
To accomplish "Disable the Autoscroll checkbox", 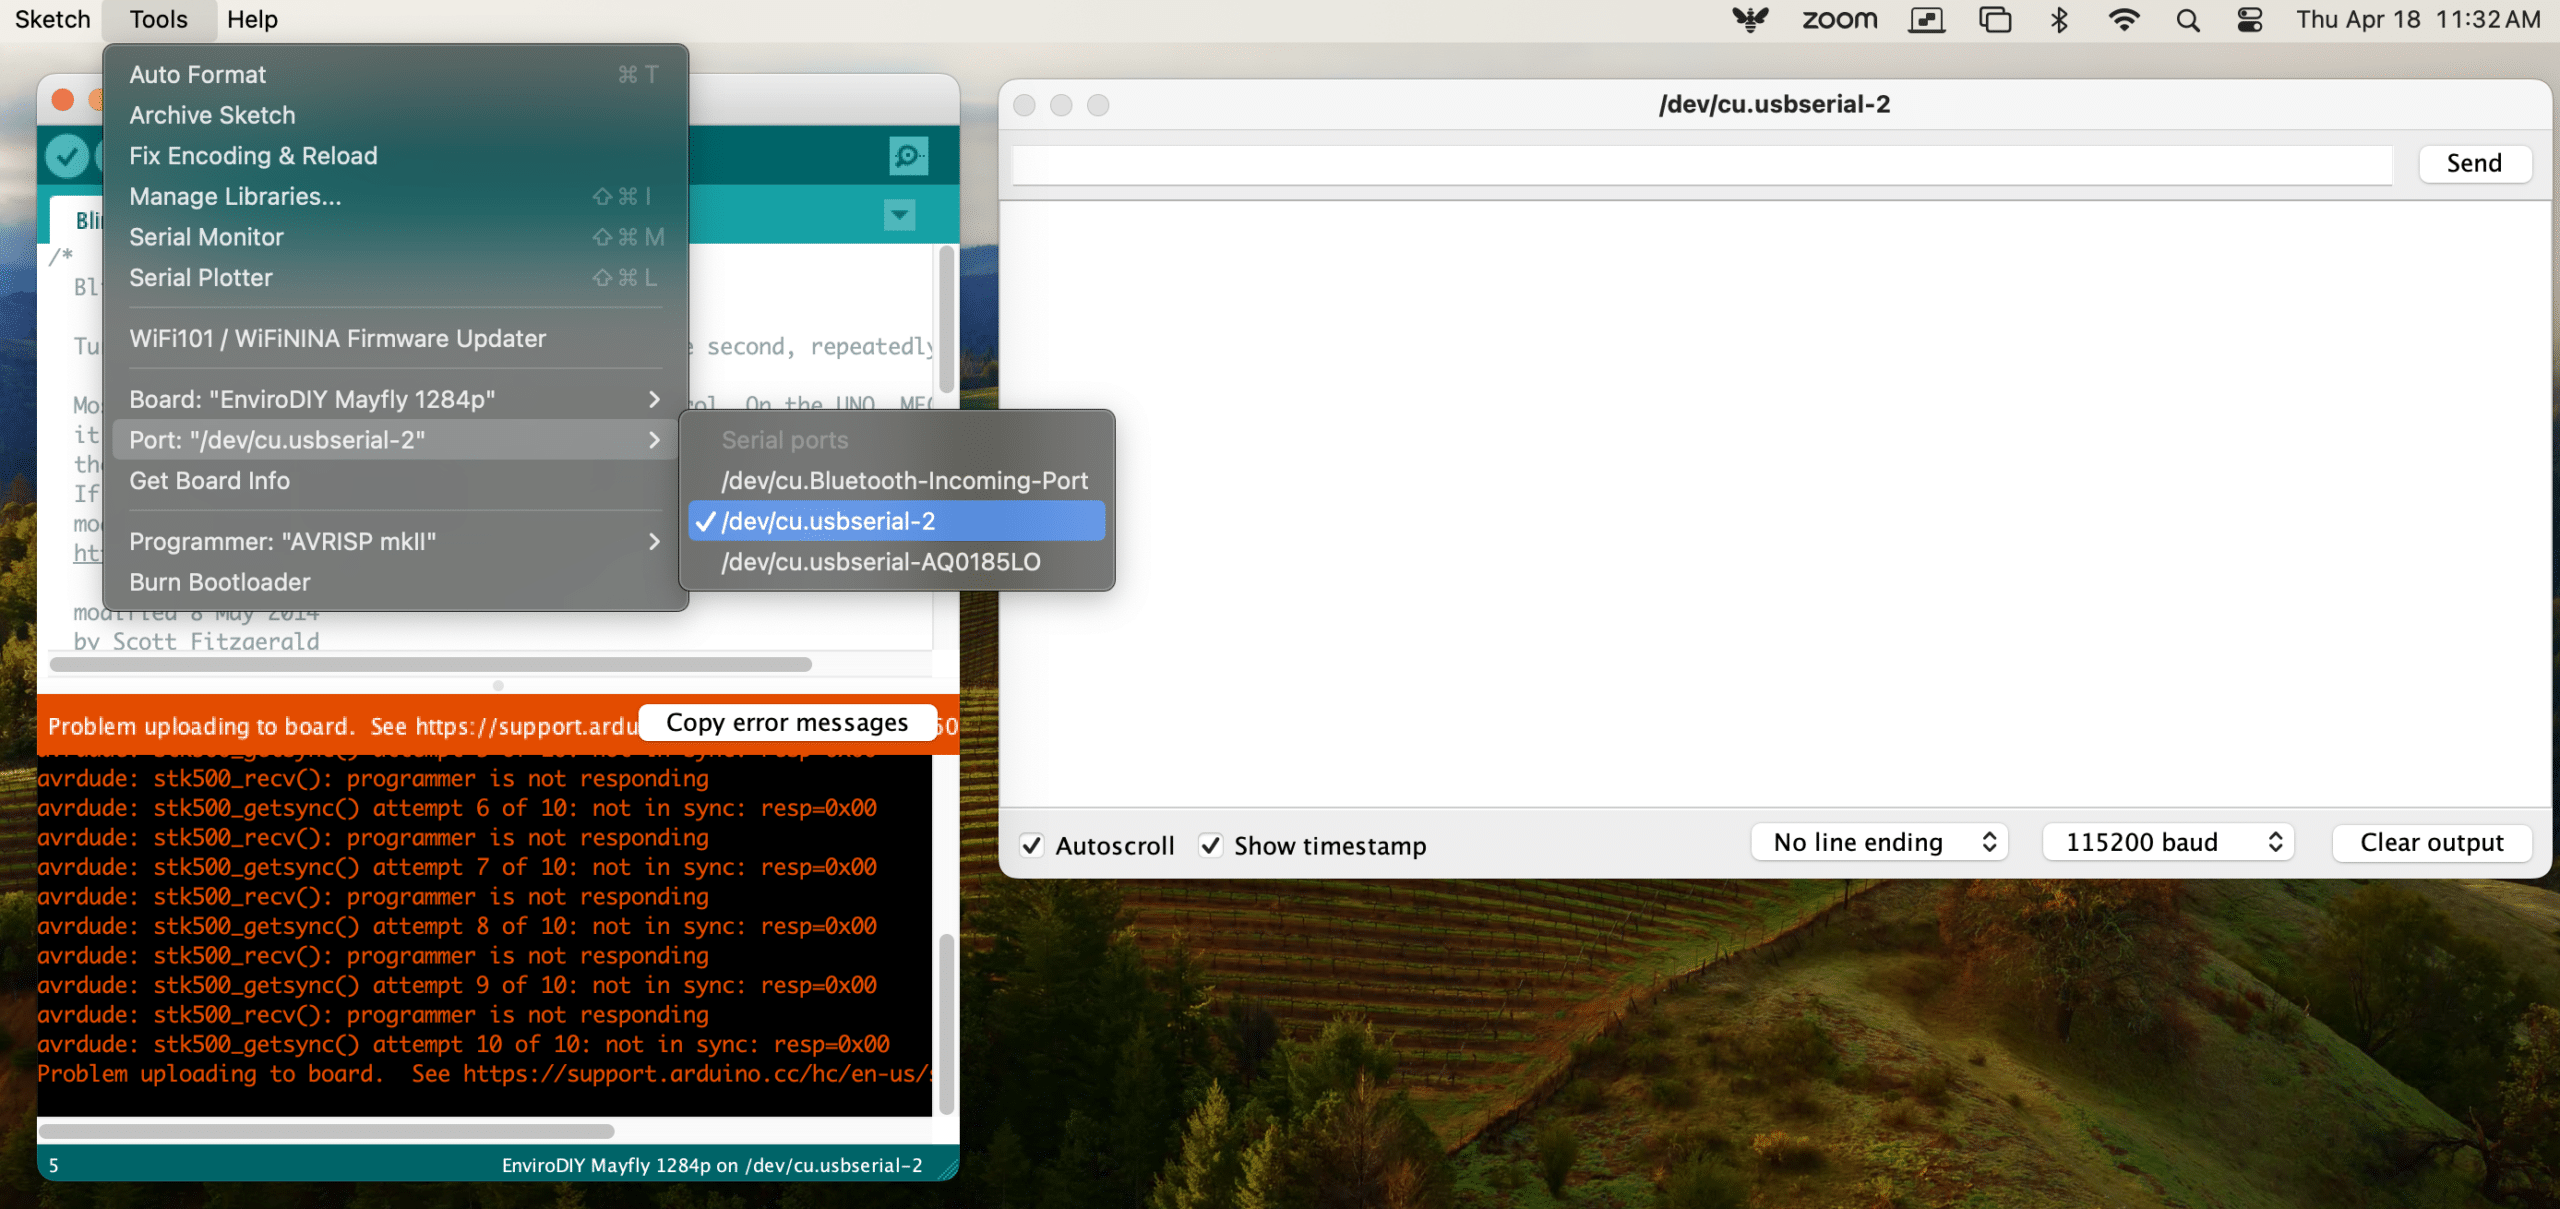I will pos(1032,845).
